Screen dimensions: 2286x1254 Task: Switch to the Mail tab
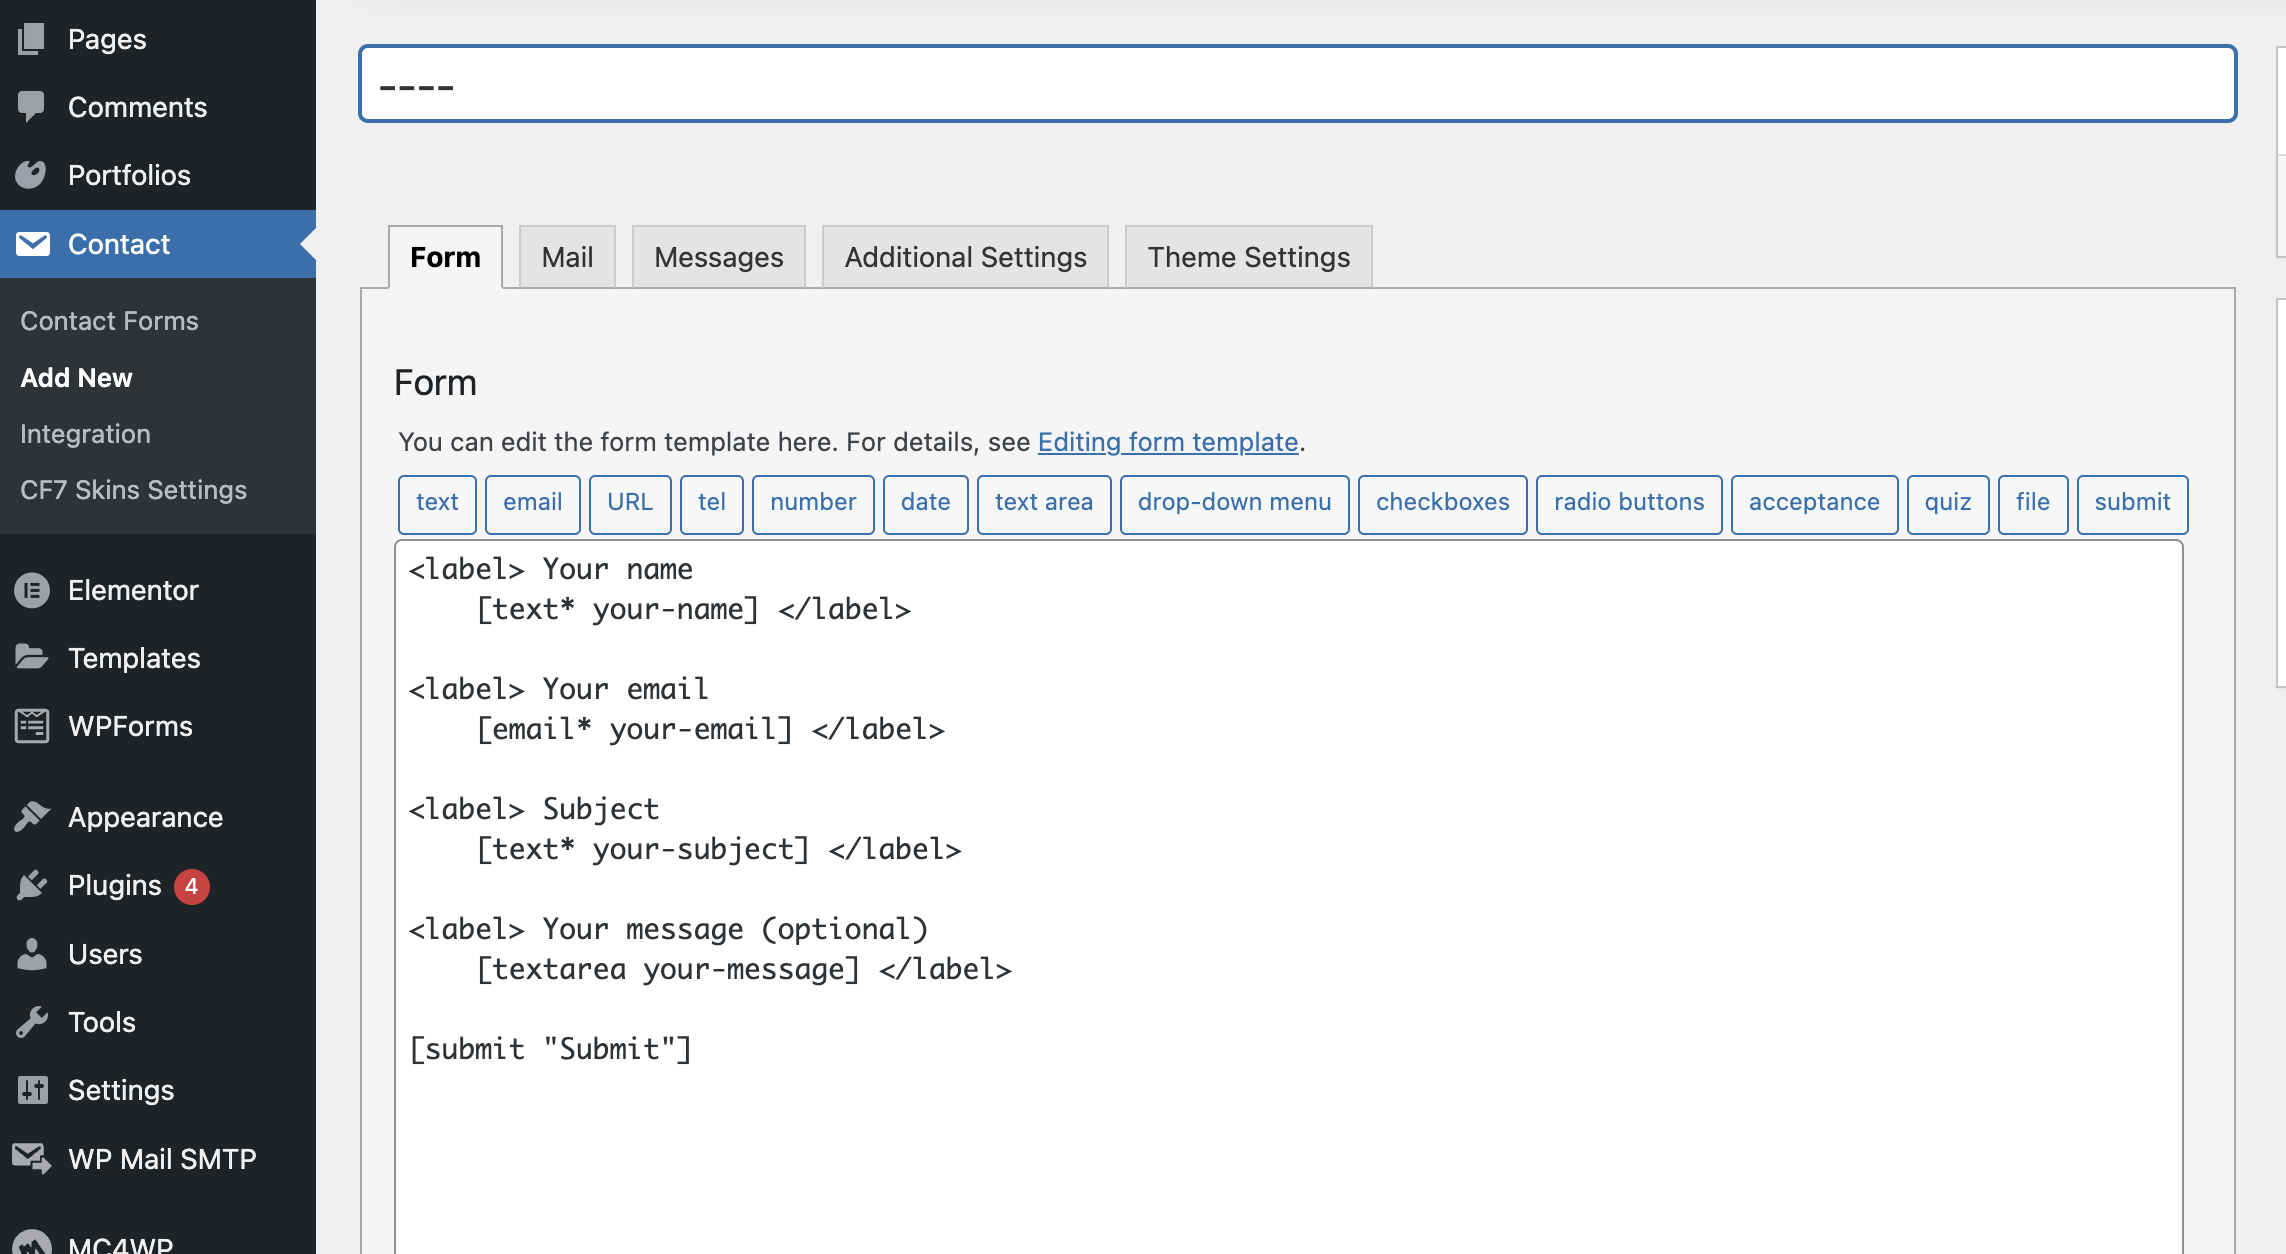click(x=567, y=257)
